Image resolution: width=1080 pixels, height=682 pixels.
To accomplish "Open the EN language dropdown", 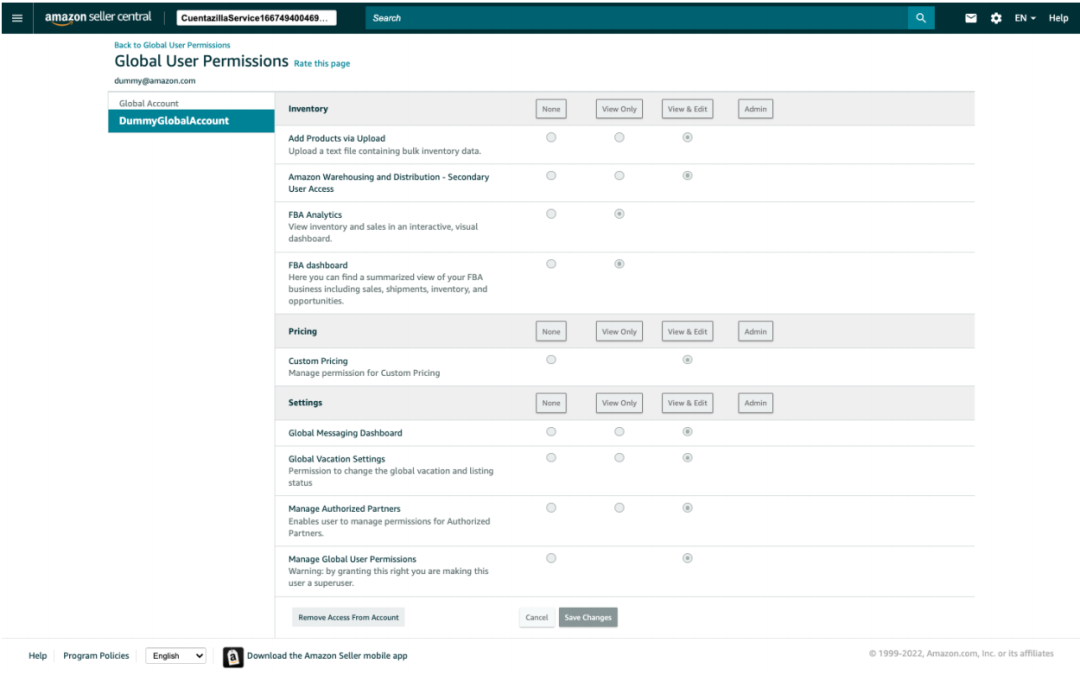I will pos(1025,18).
